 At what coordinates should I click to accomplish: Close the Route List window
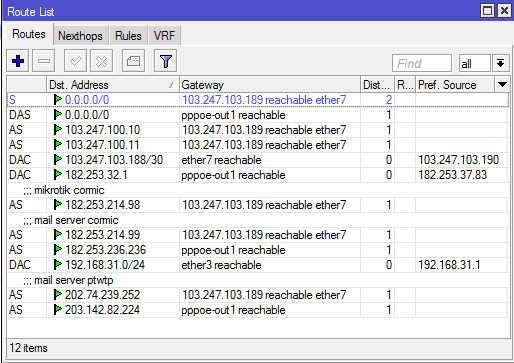click(x=504, y=11)
